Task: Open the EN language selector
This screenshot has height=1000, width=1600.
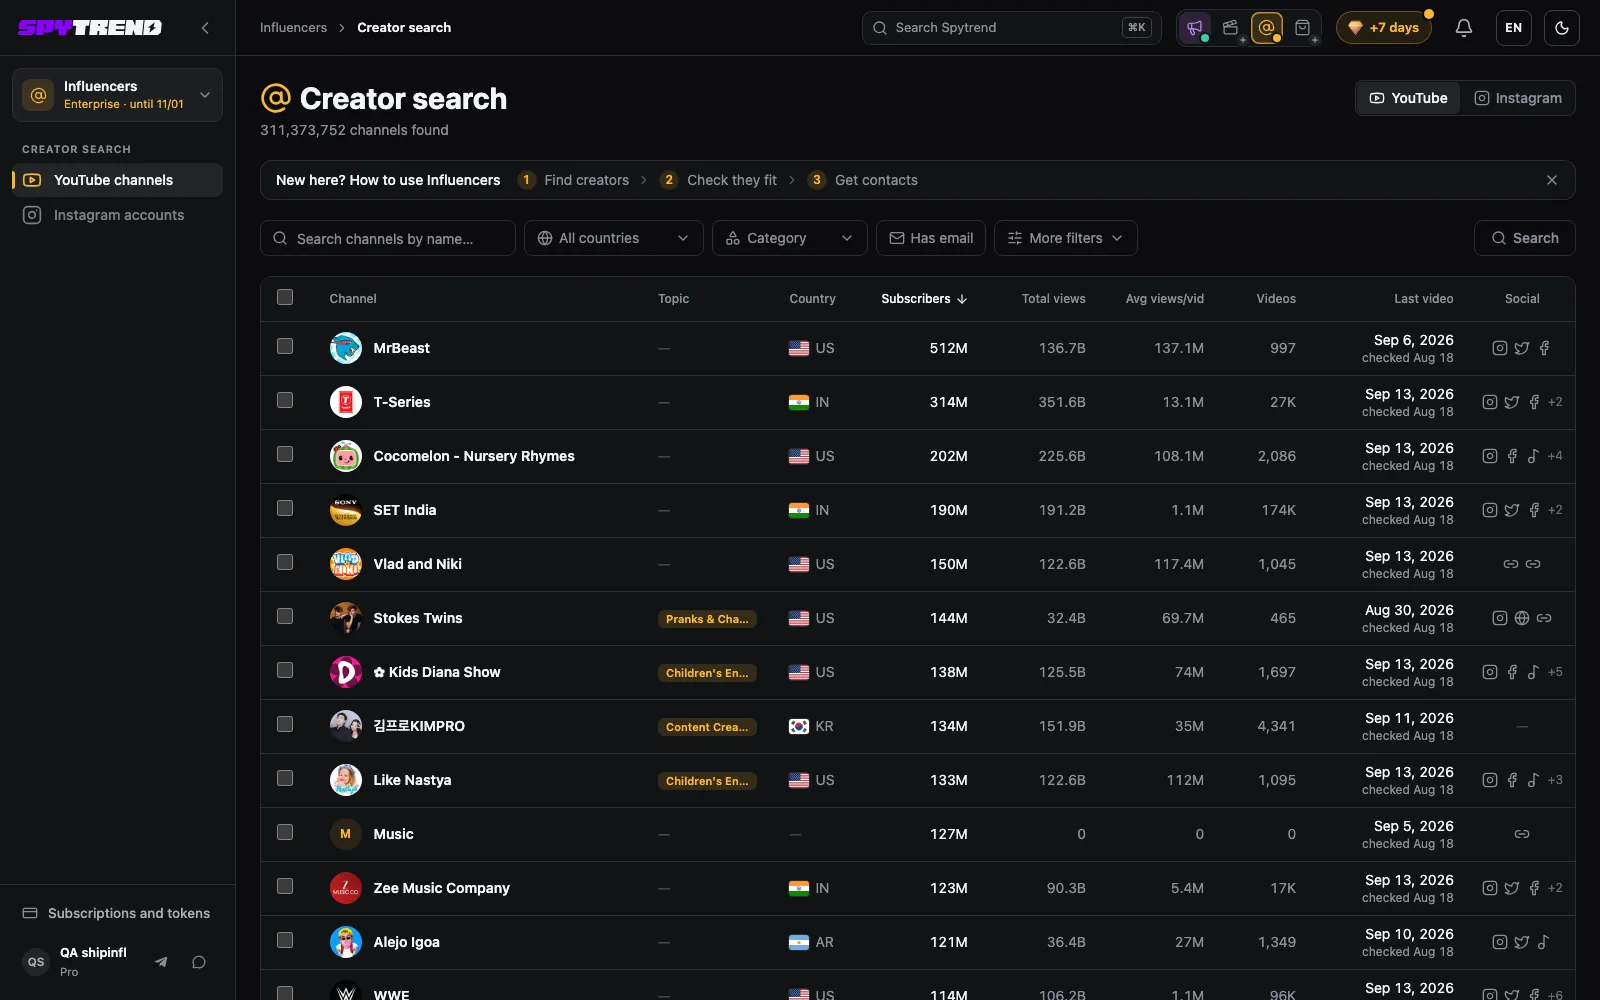Action: point(1513,28)
